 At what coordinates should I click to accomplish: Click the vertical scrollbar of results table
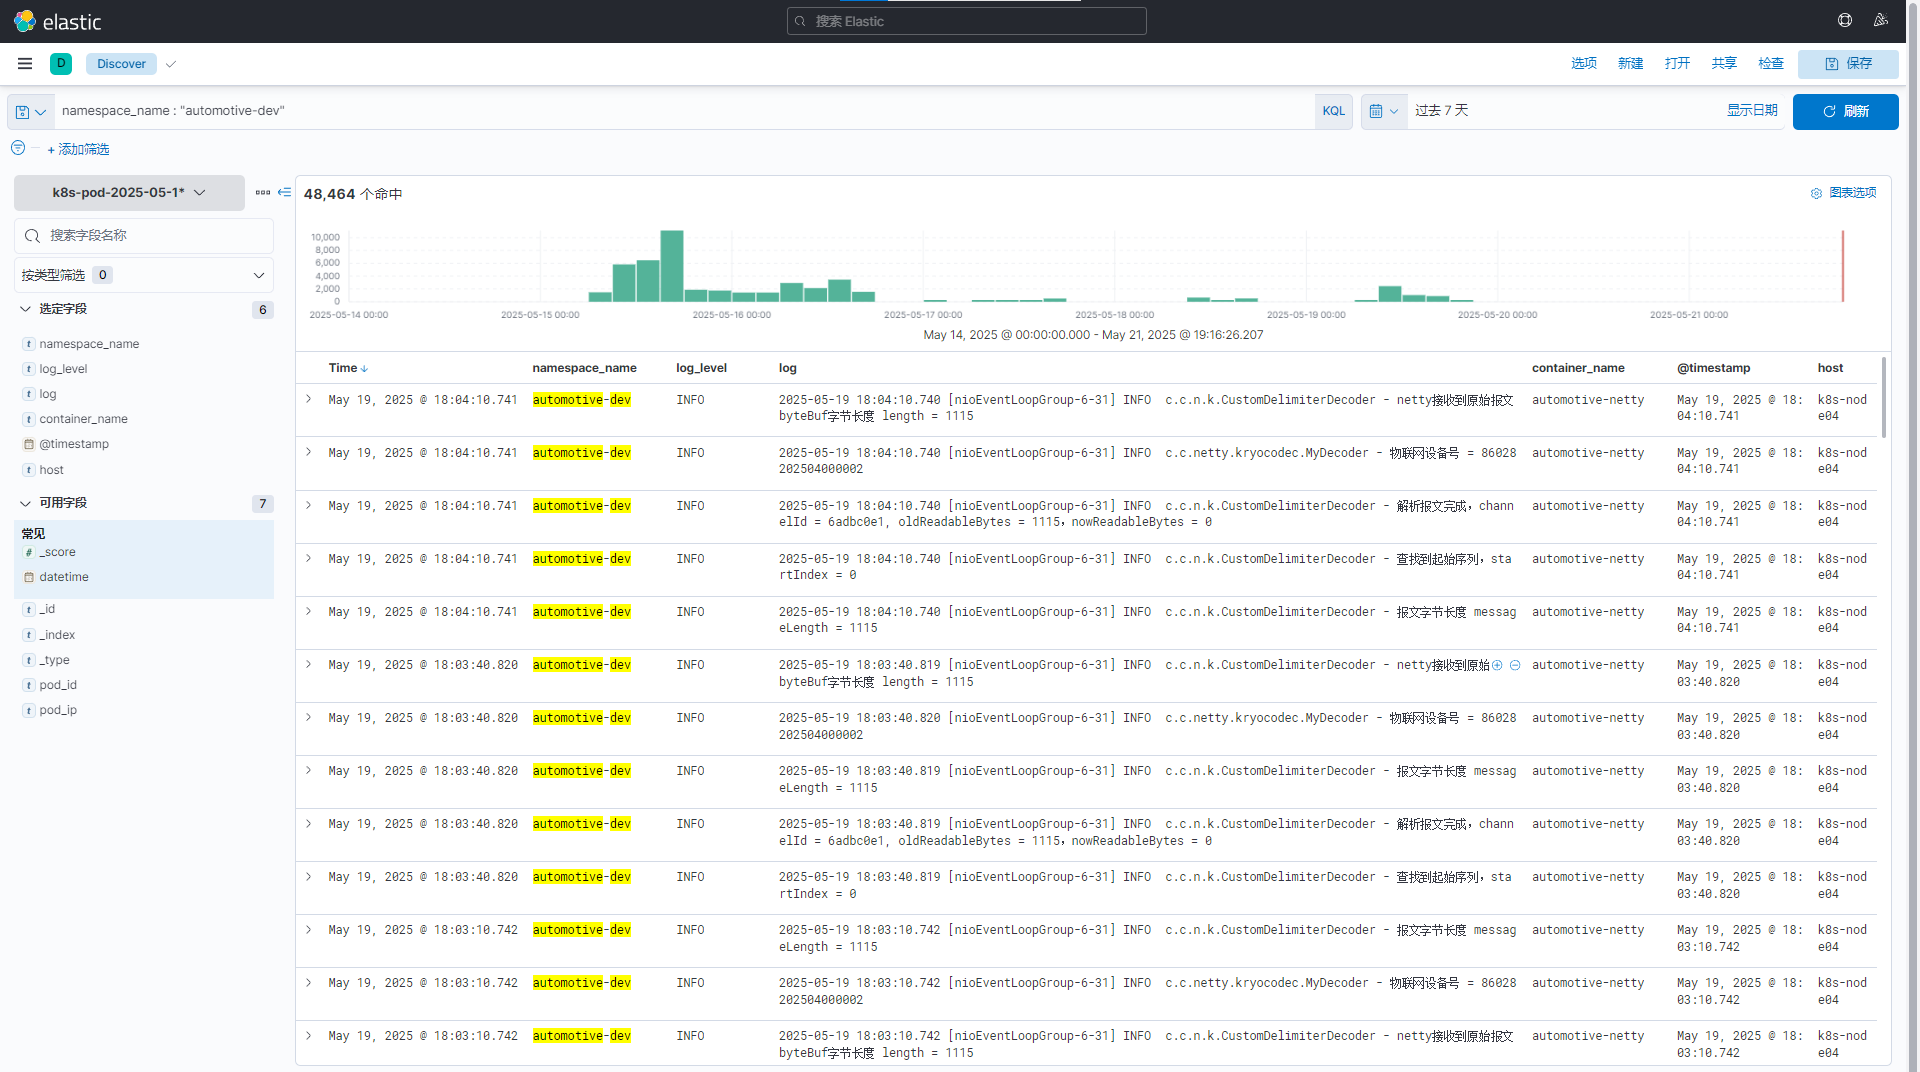1884,398
